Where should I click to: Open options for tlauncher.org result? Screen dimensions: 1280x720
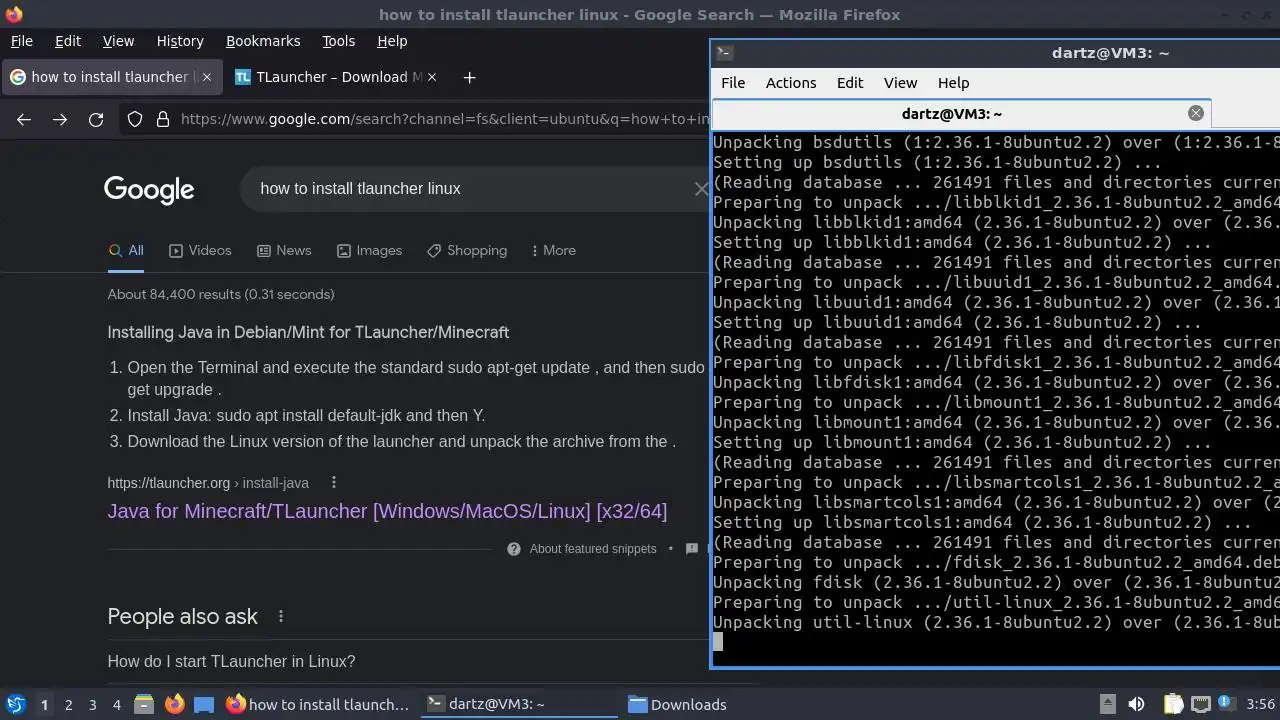click(x=334, y=483)
